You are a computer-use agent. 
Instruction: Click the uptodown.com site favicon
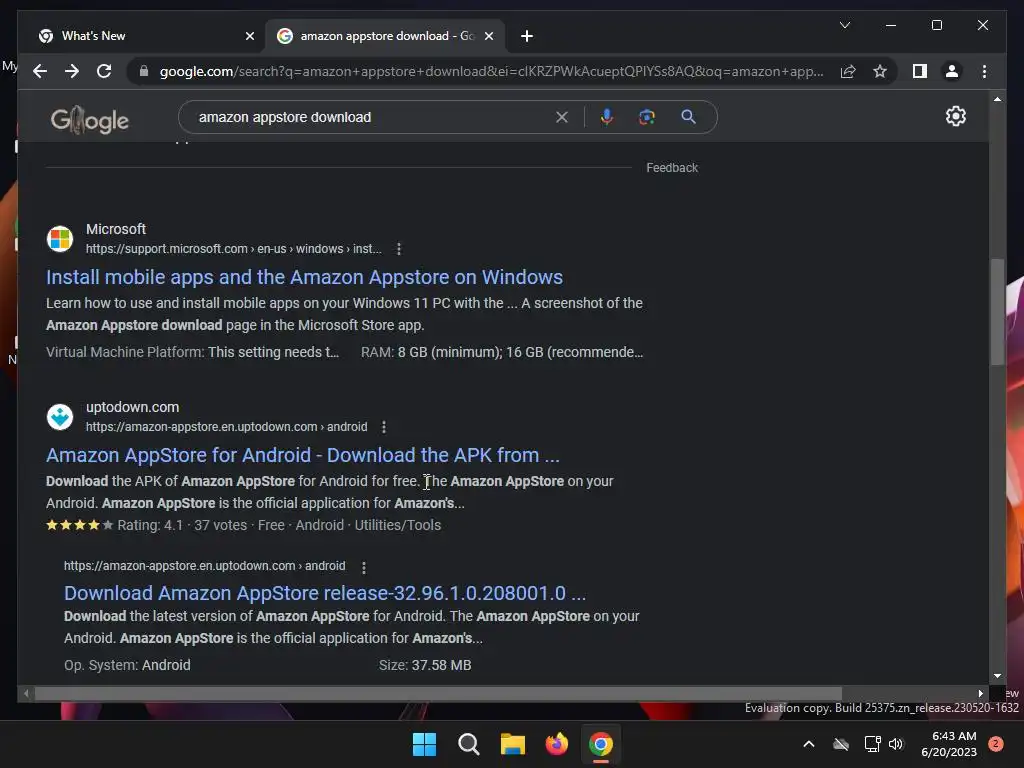pos(60,416)
